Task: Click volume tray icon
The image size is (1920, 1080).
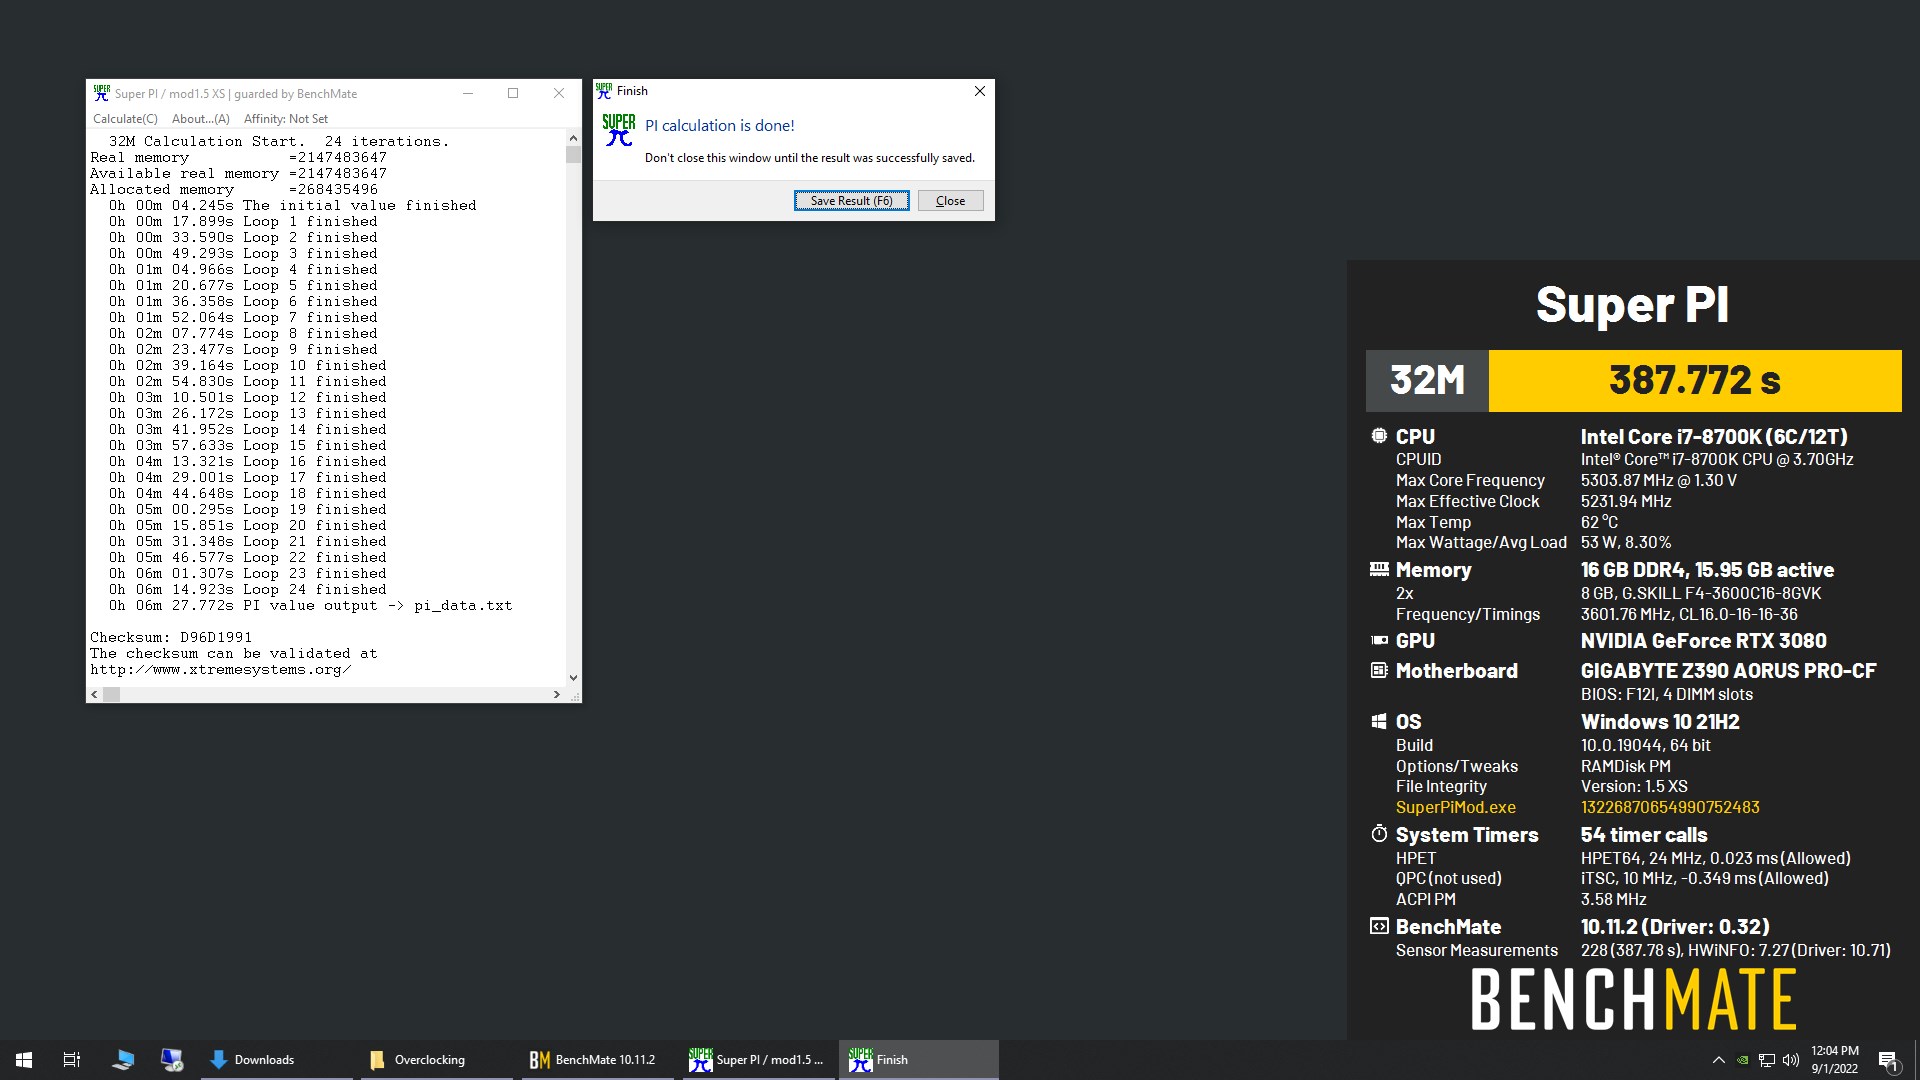Action: pyautogui.click(x=1790, y=1060)
